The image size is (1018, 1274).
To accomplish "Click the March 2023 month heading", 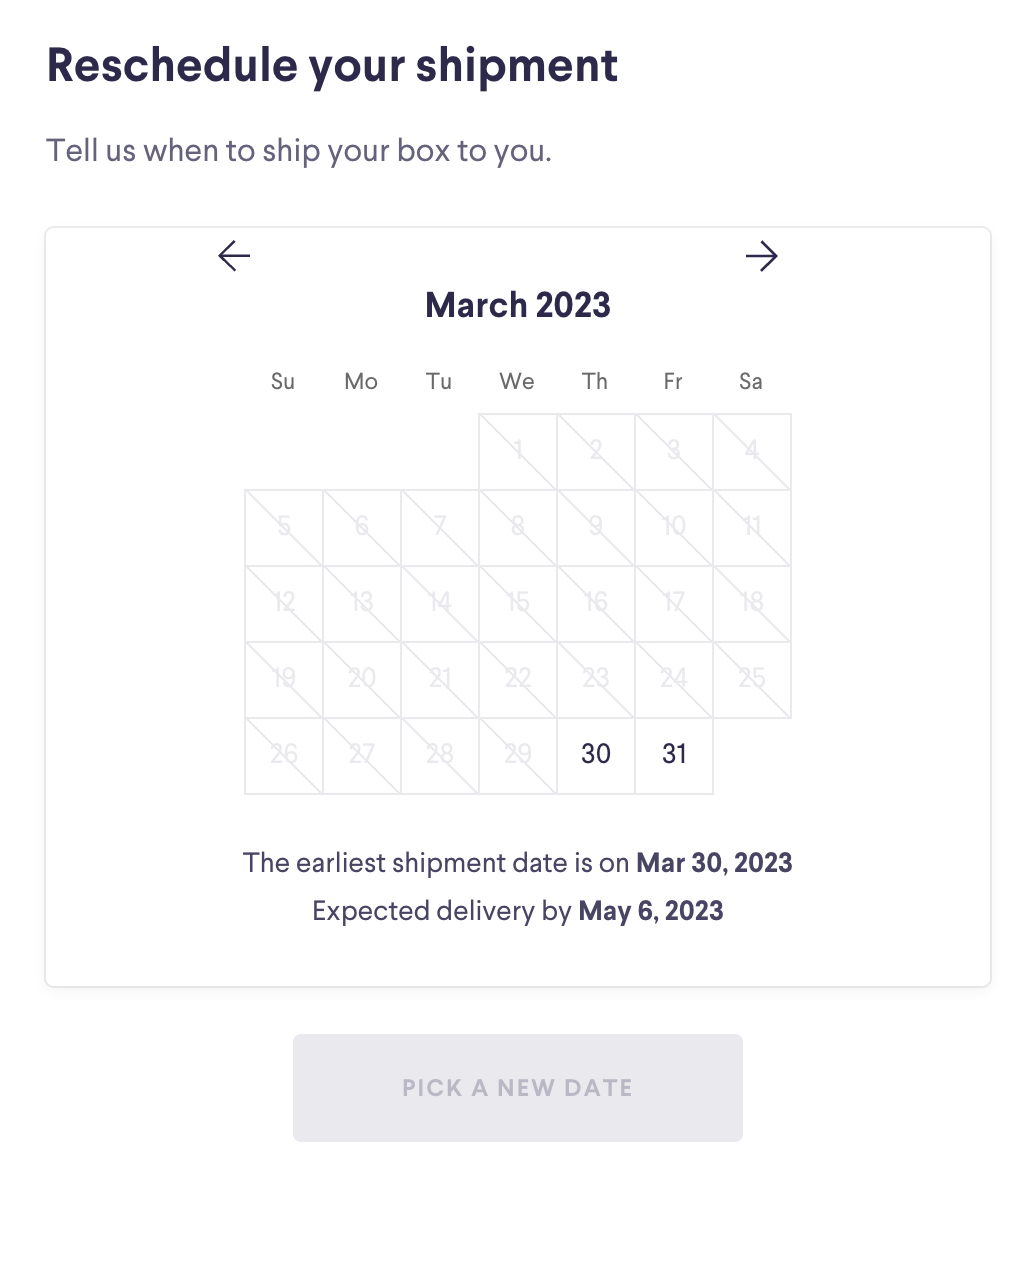I will point(518,305).
